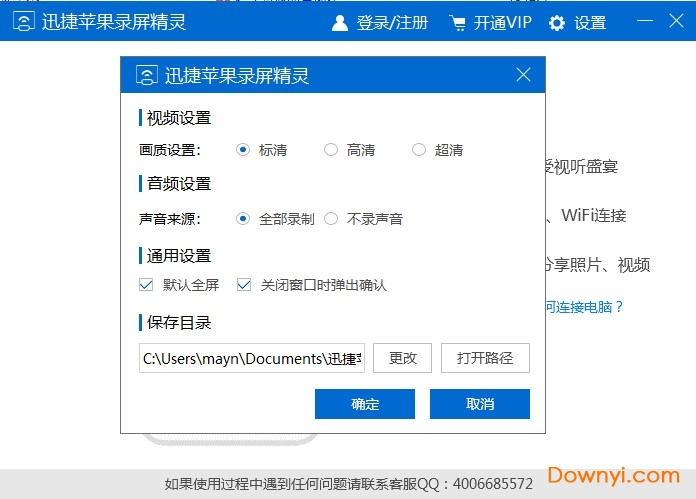
Task: Click the save directory path field
Action: (252, 358)
